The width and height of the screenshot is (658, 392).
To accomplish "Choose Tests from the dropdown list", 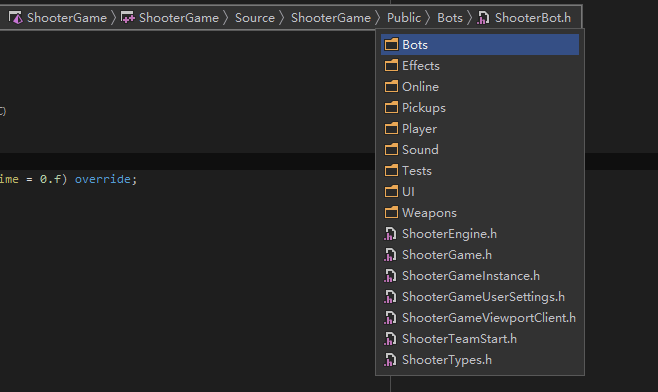I will 480,170.
